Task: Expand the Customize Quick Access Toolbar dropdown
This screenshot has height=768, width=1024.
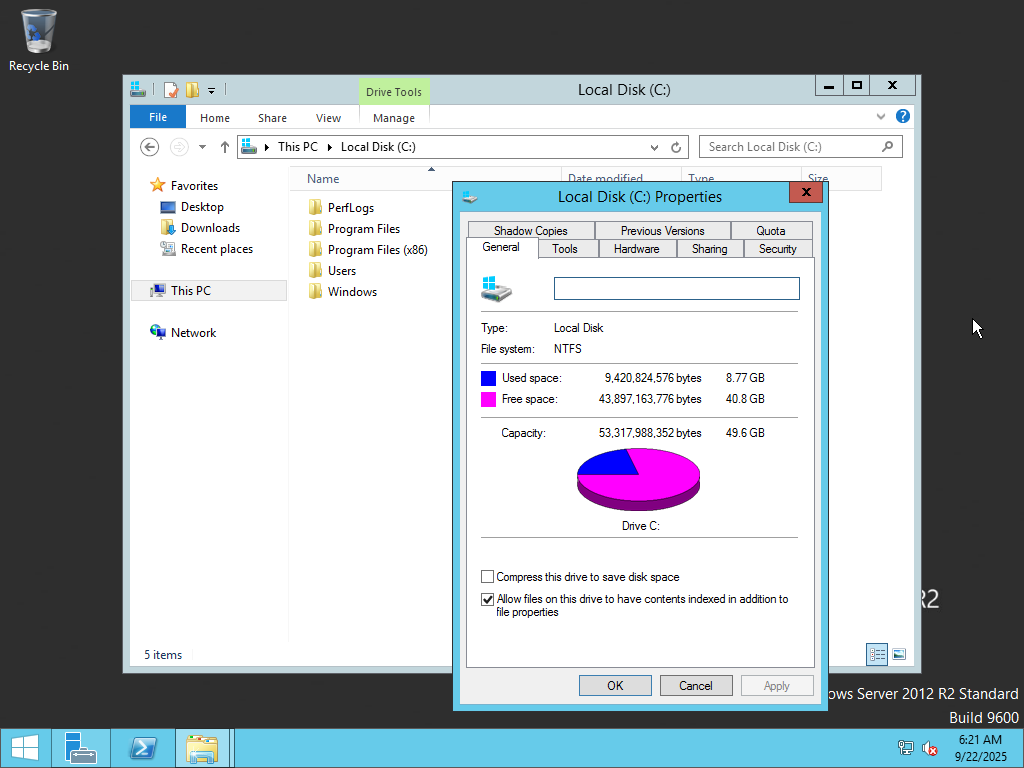Action: (212, 91)
